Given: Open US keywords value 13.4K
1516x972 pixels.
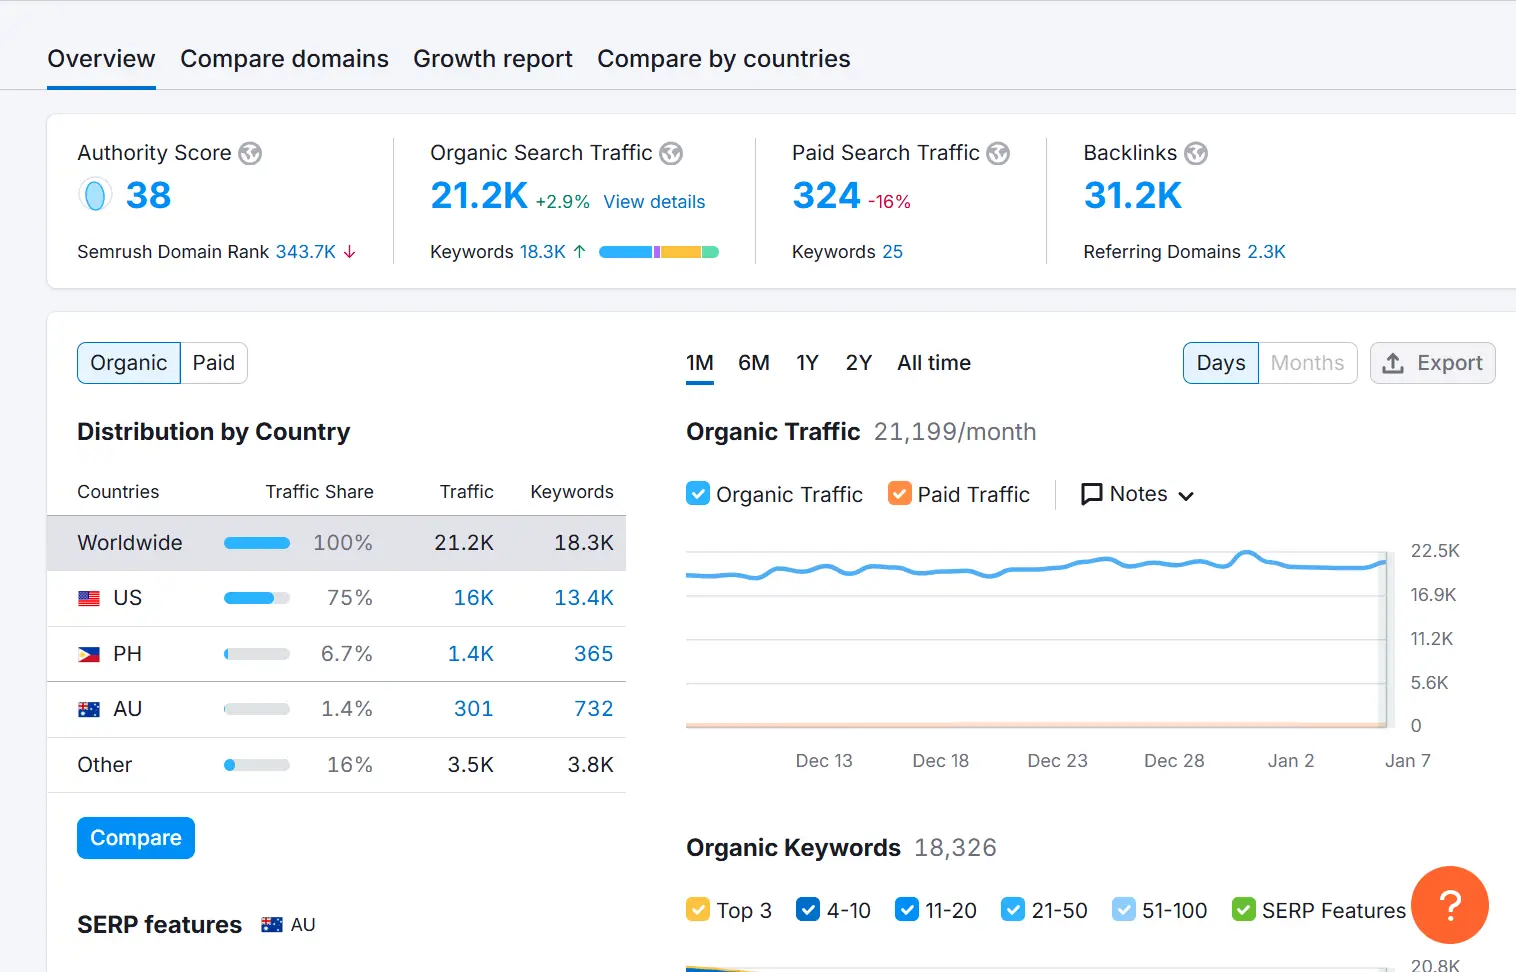Looking at the screenshot, I should (584, 598).
